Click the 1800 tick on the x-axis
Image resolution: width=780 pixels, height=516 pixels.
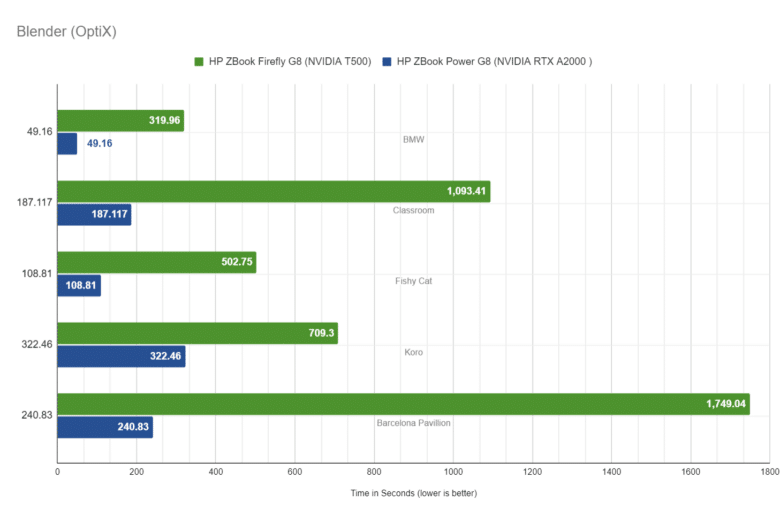click(770, 472)
